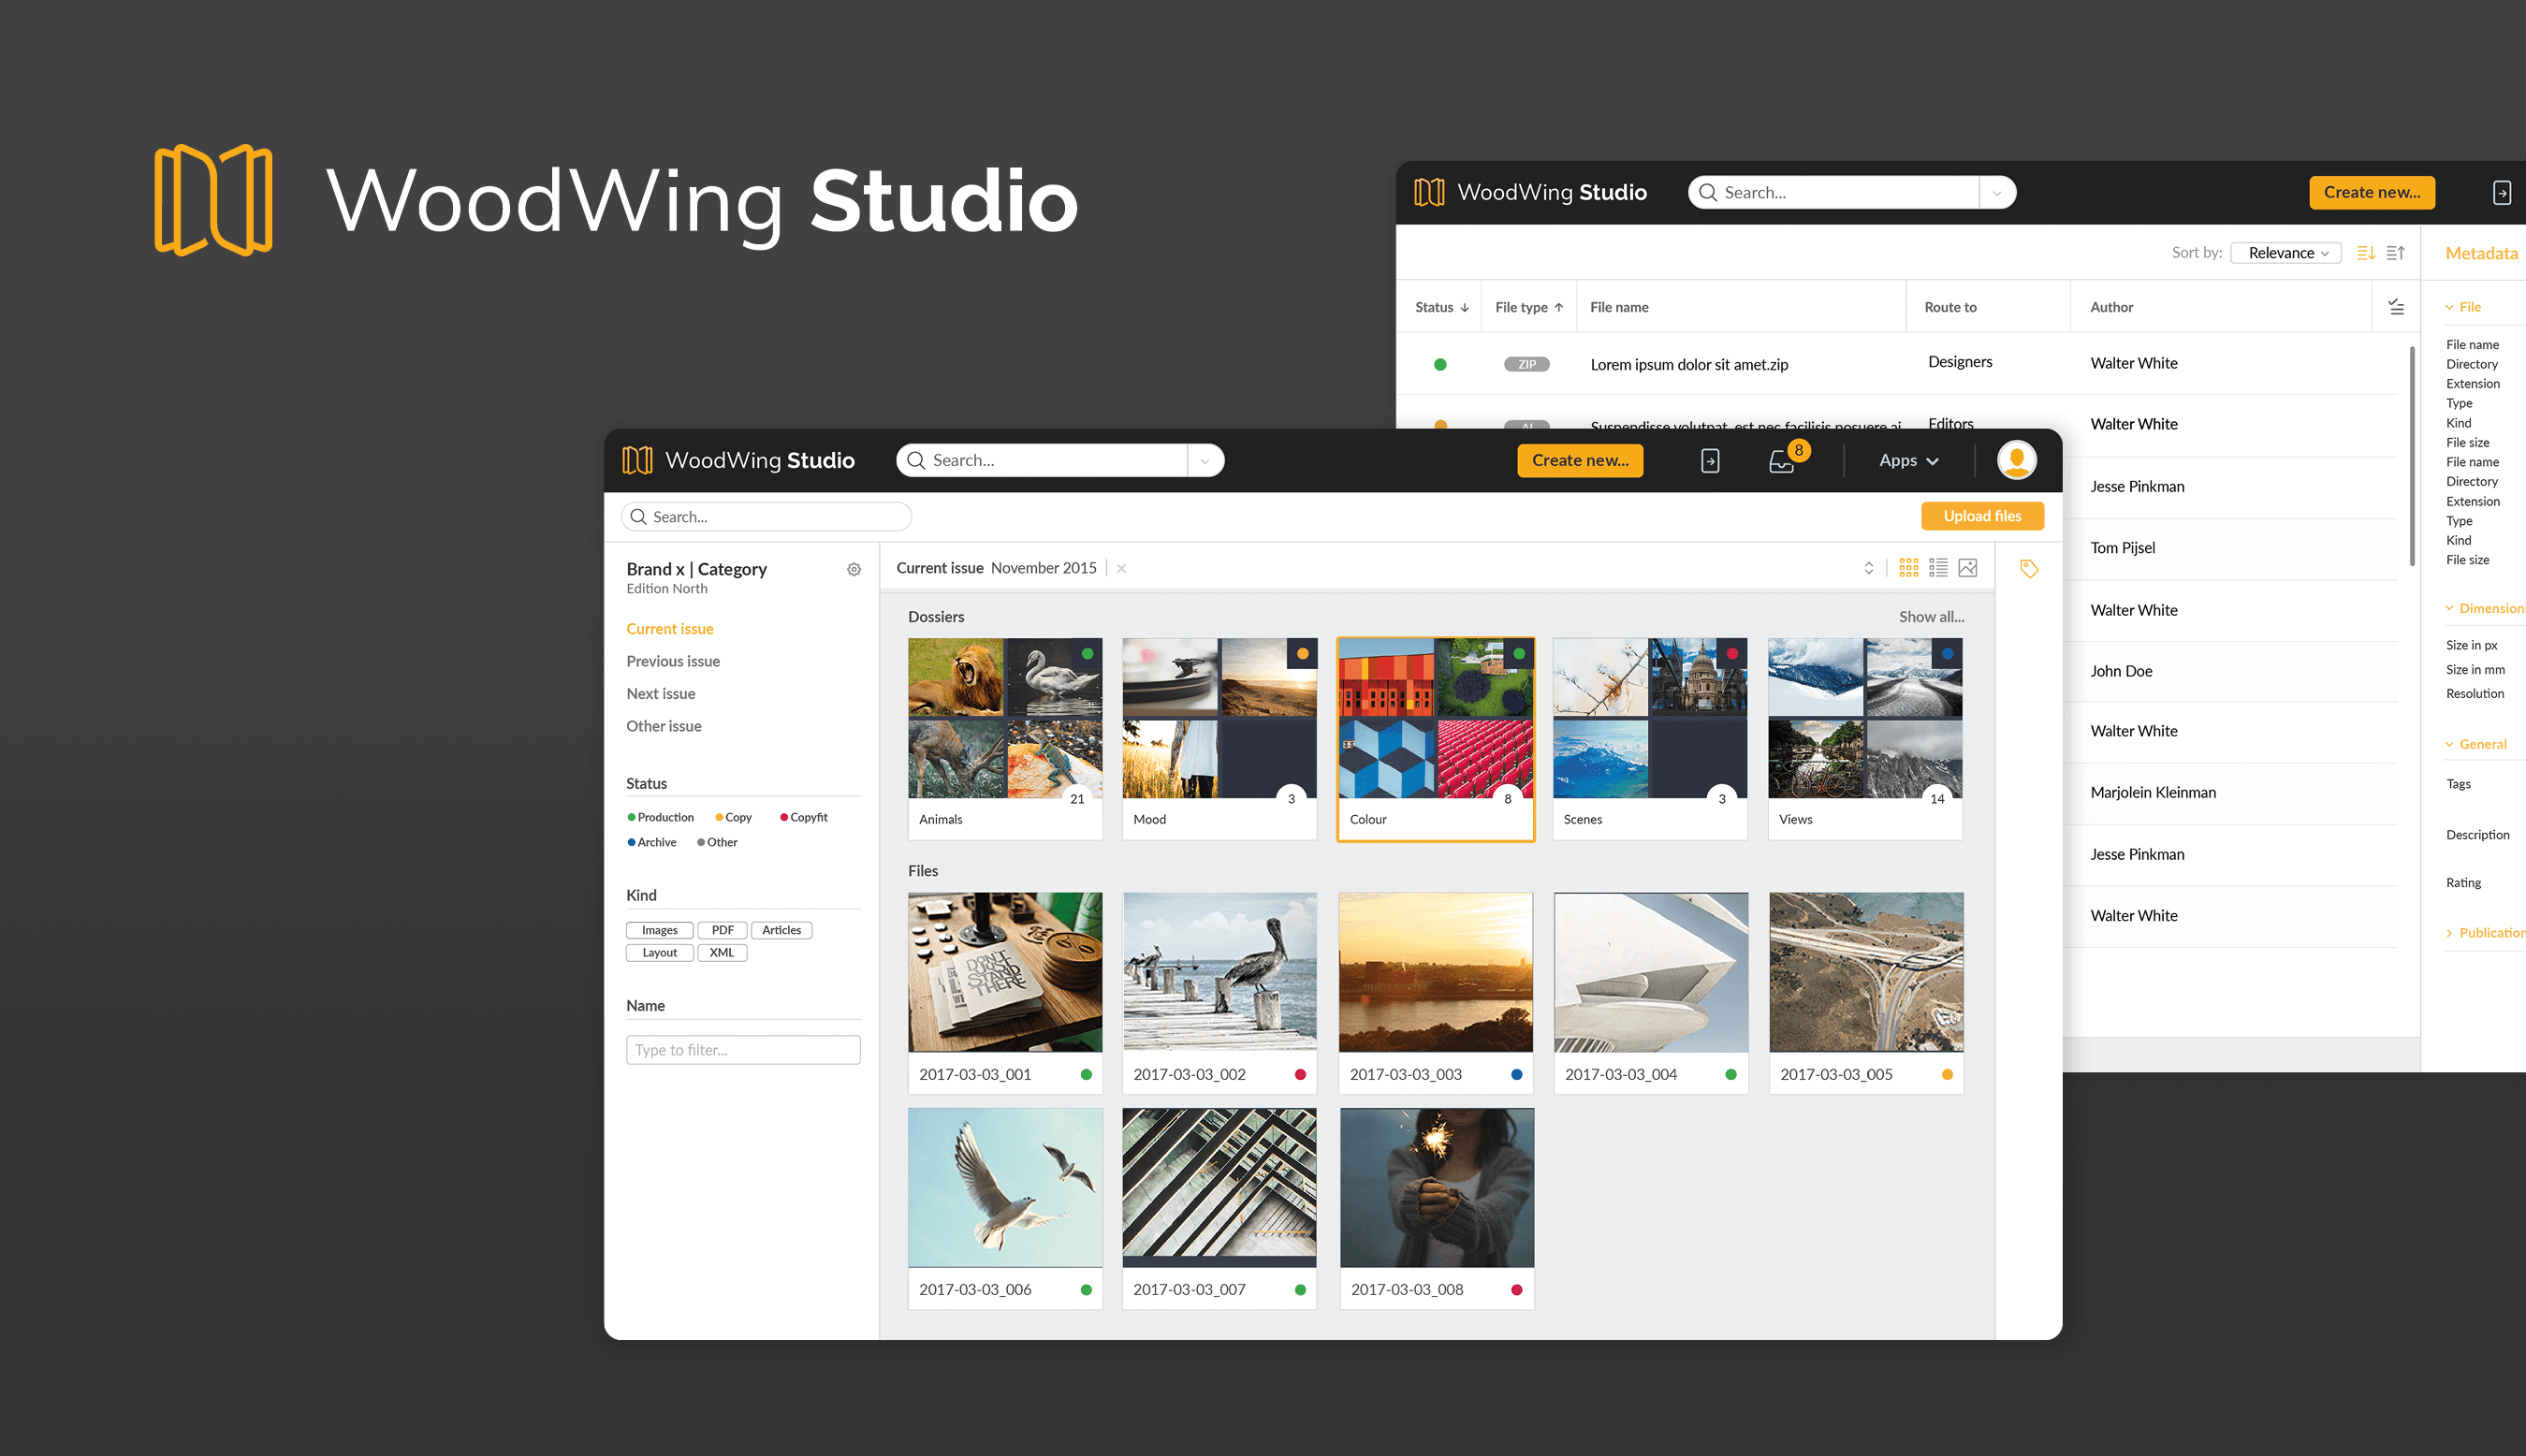Click magnifier icon in back window search
Image resolution: width=2526 pixels, height=1456 pixels.
(1708, 192)
